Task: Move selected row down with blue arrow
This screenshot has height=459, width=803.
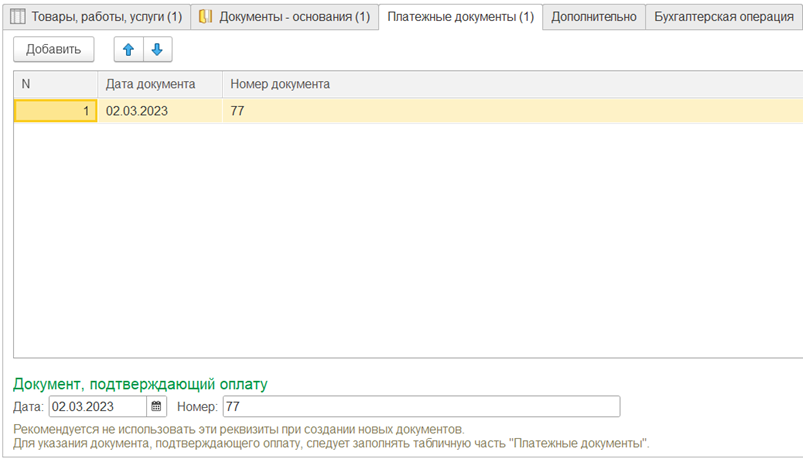Action: [x=158, y=49]
